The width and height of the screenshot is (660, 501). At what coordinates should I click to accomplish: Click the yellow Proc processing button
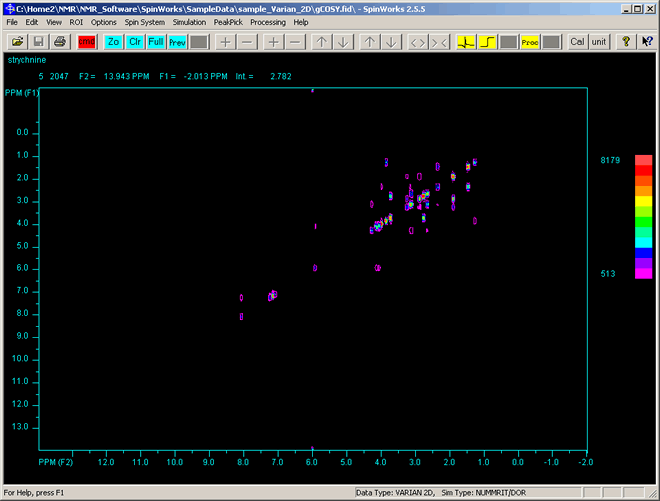pos(530,42)
